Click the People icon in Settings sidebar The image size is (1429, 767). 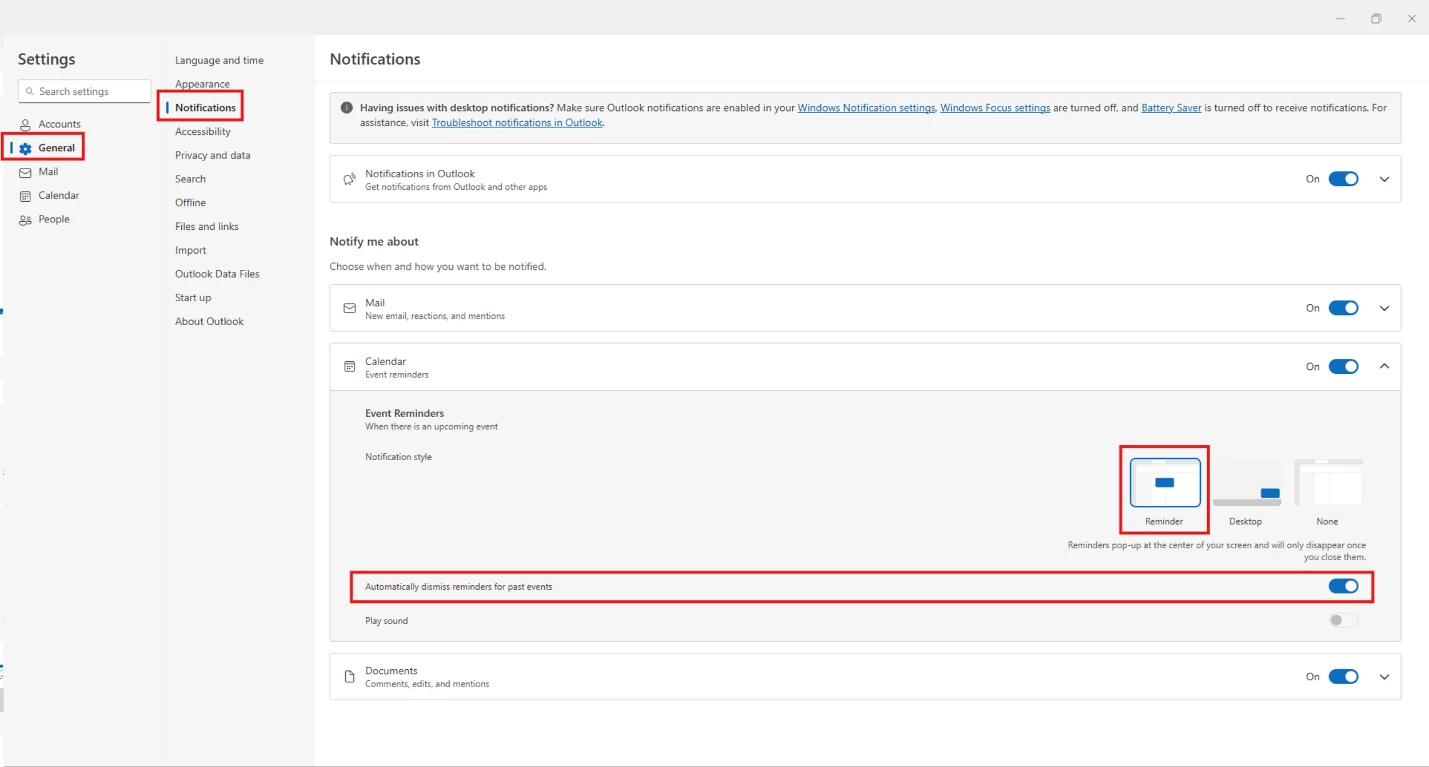[26, 220]
